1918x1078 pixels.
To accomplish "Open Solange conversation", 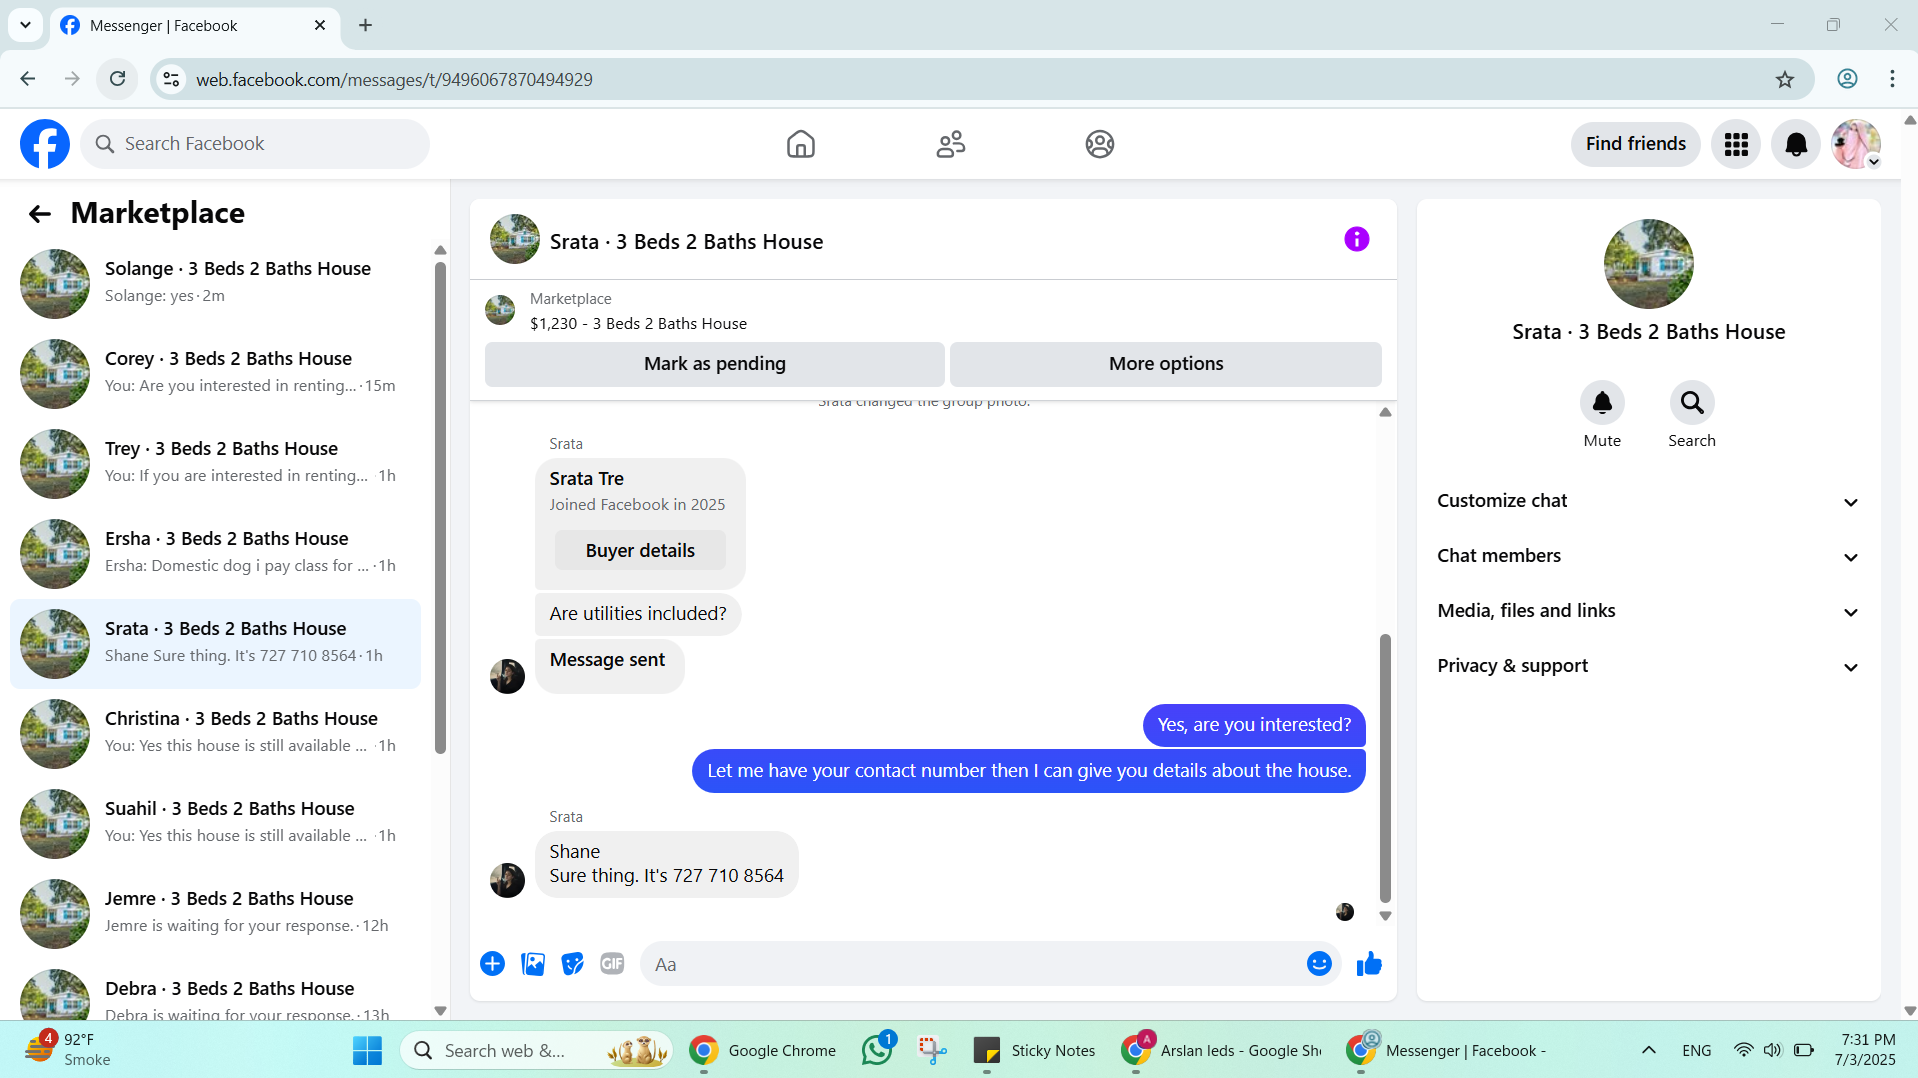I will 215,283.
